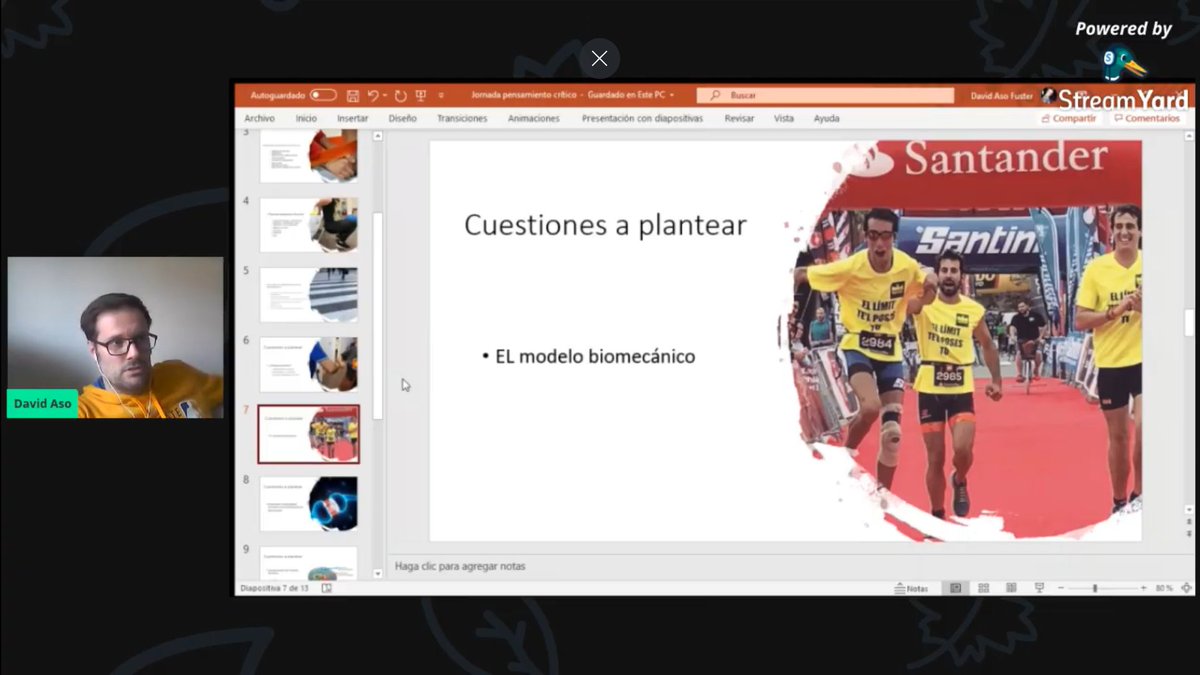Select slide 9 thumbnail
This screenshot has height=675, width=1200.
(x=308, y=563)
